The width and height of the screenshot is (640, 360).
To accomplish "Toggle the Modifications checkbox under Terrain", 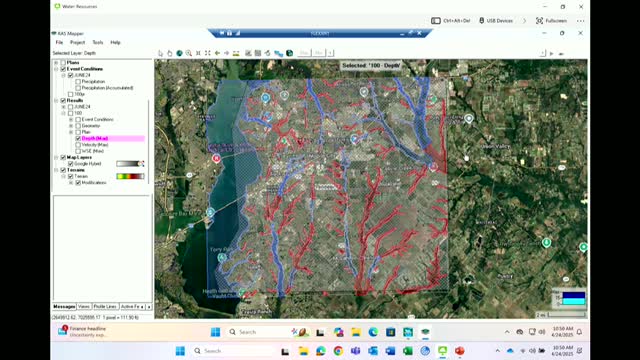I will click(x=78, y=182).
